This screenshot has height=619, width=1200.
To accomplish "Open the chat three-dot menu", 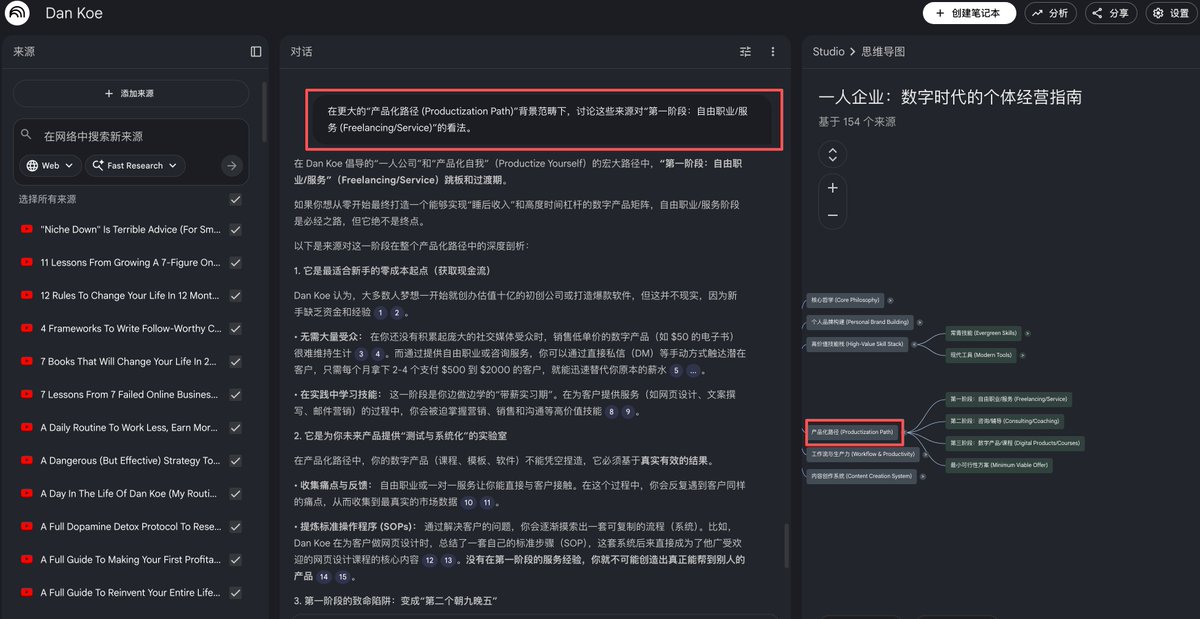I will click(773, 51).
